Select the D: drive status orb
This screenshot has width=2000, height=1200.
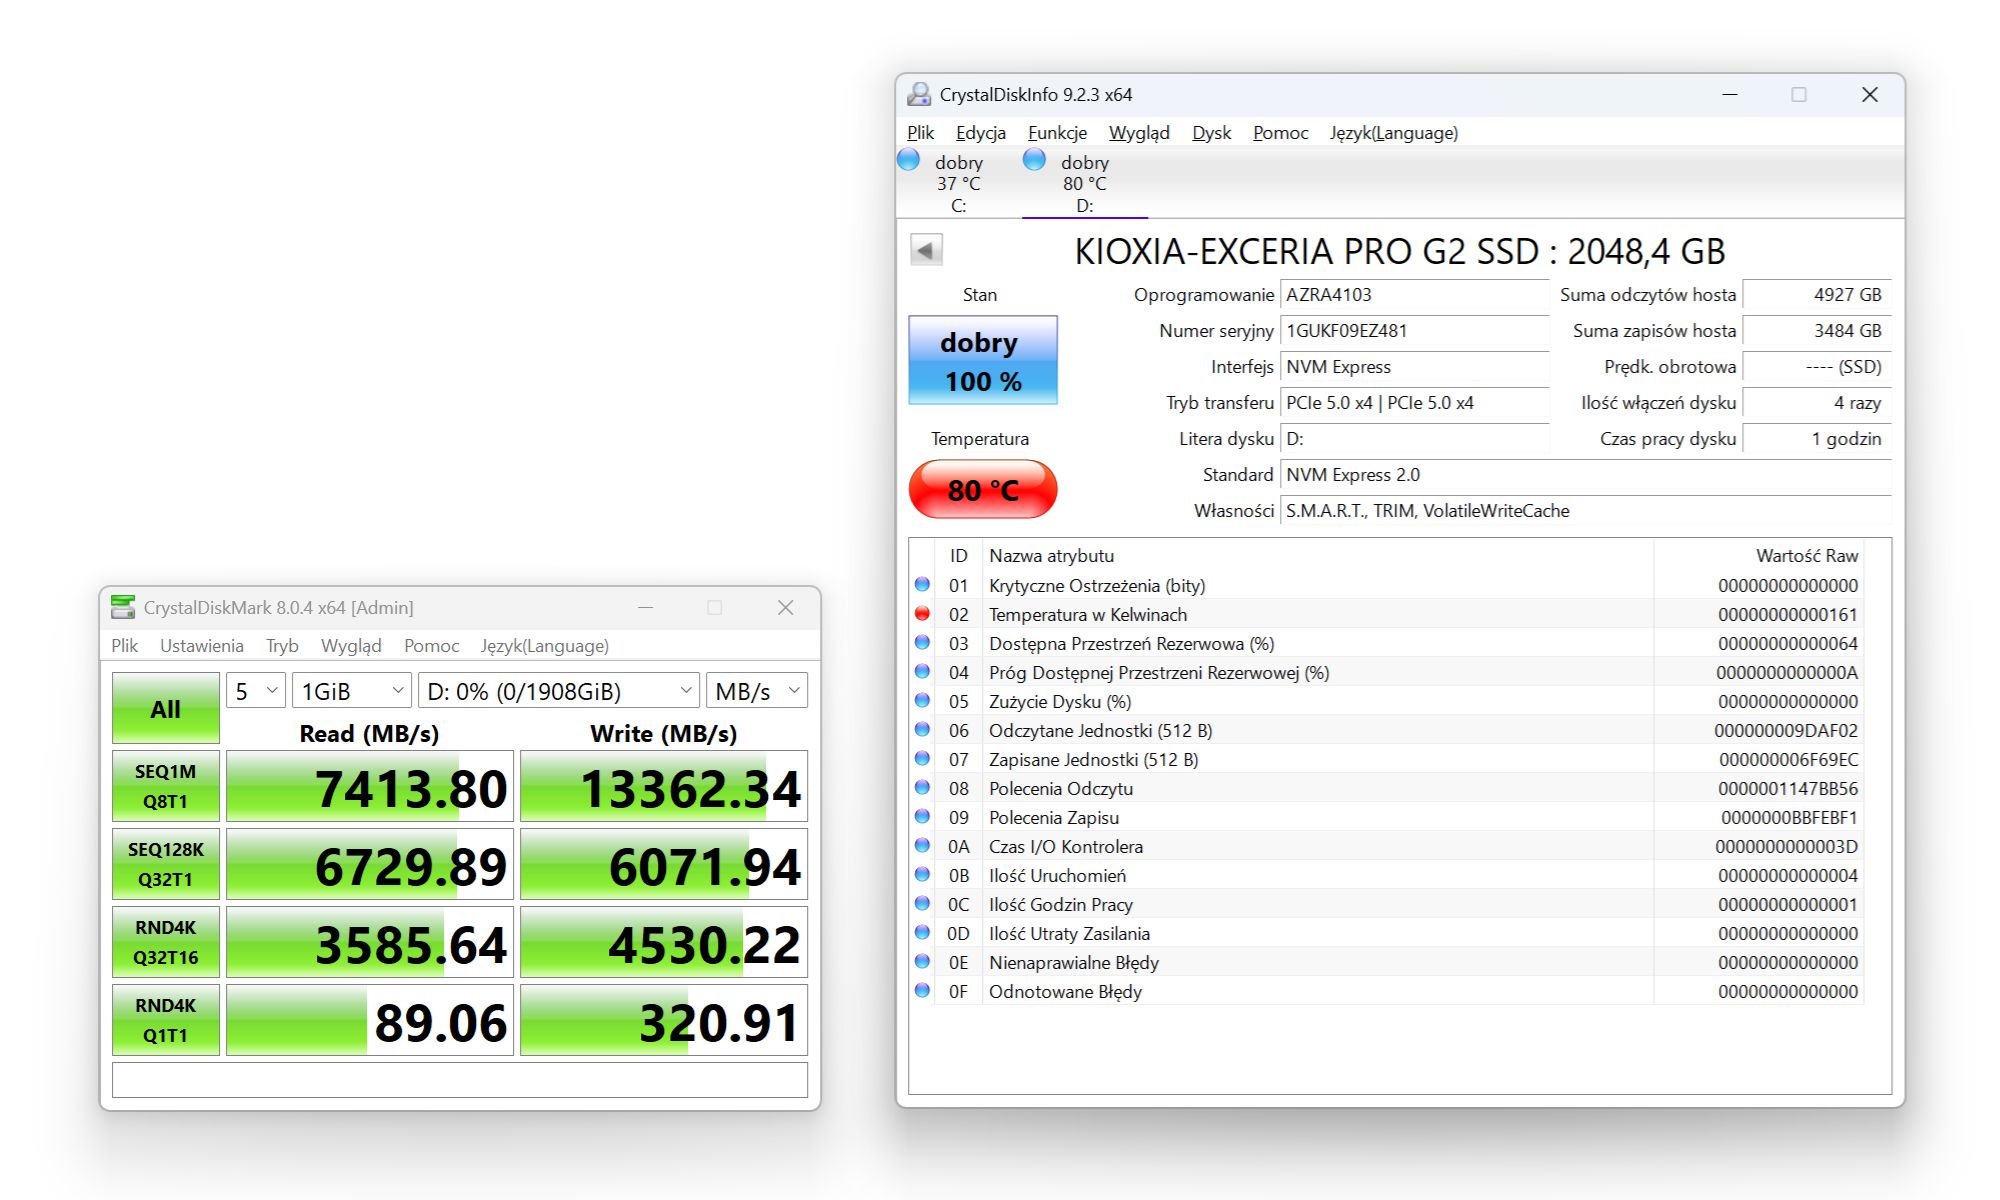pyautogui.click(x=1034, y=160)
